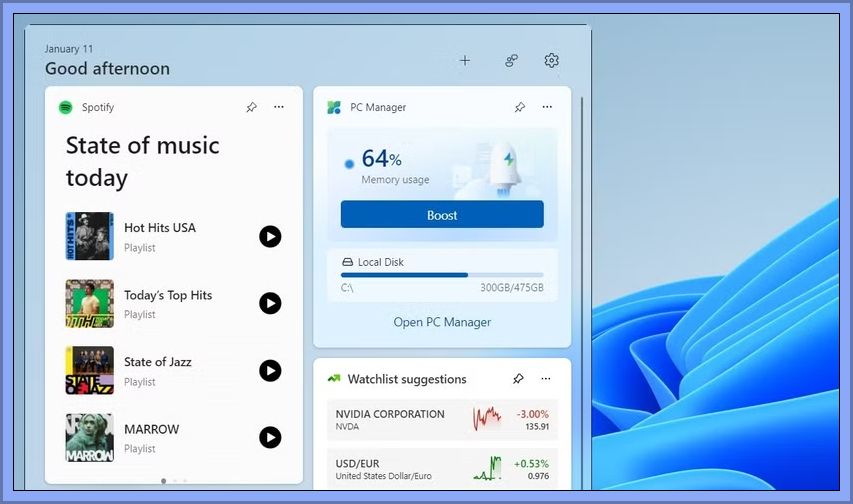This screenshot has width=853, height=504.
Task: Click the 'Hot Hits USA' title text
Action: pyautogui.click(x=160, y=228)
